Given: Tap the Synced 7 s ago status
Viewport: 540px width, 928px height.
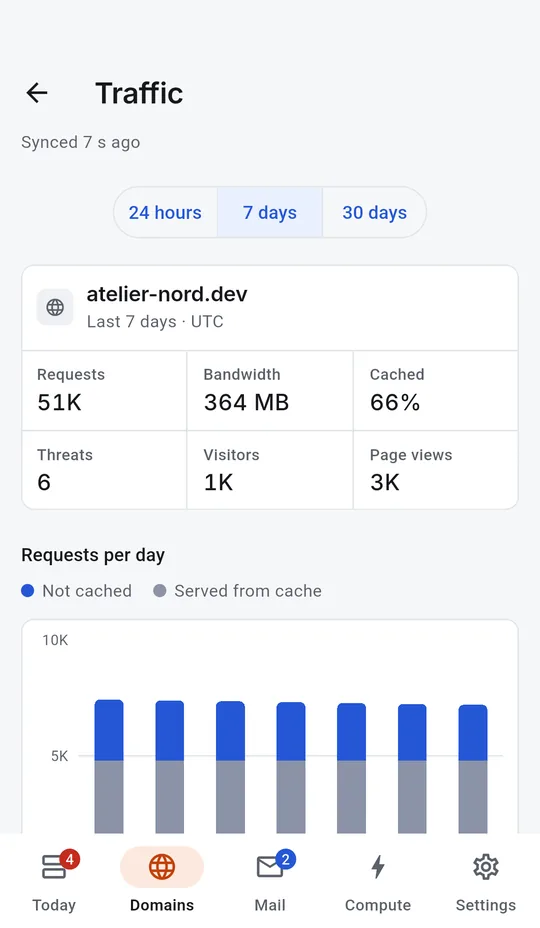Looking at the screenshot, I should [81, 142].
